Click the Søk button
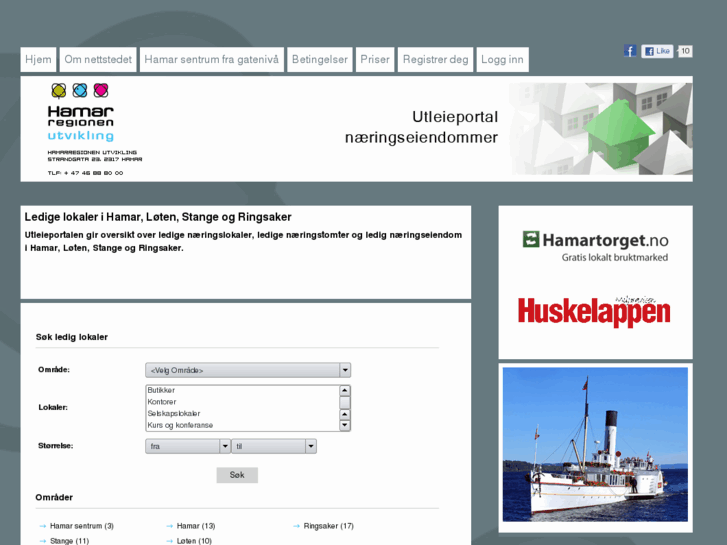The height and width of the screenshot is (545, 727). [x=237, y=475]
